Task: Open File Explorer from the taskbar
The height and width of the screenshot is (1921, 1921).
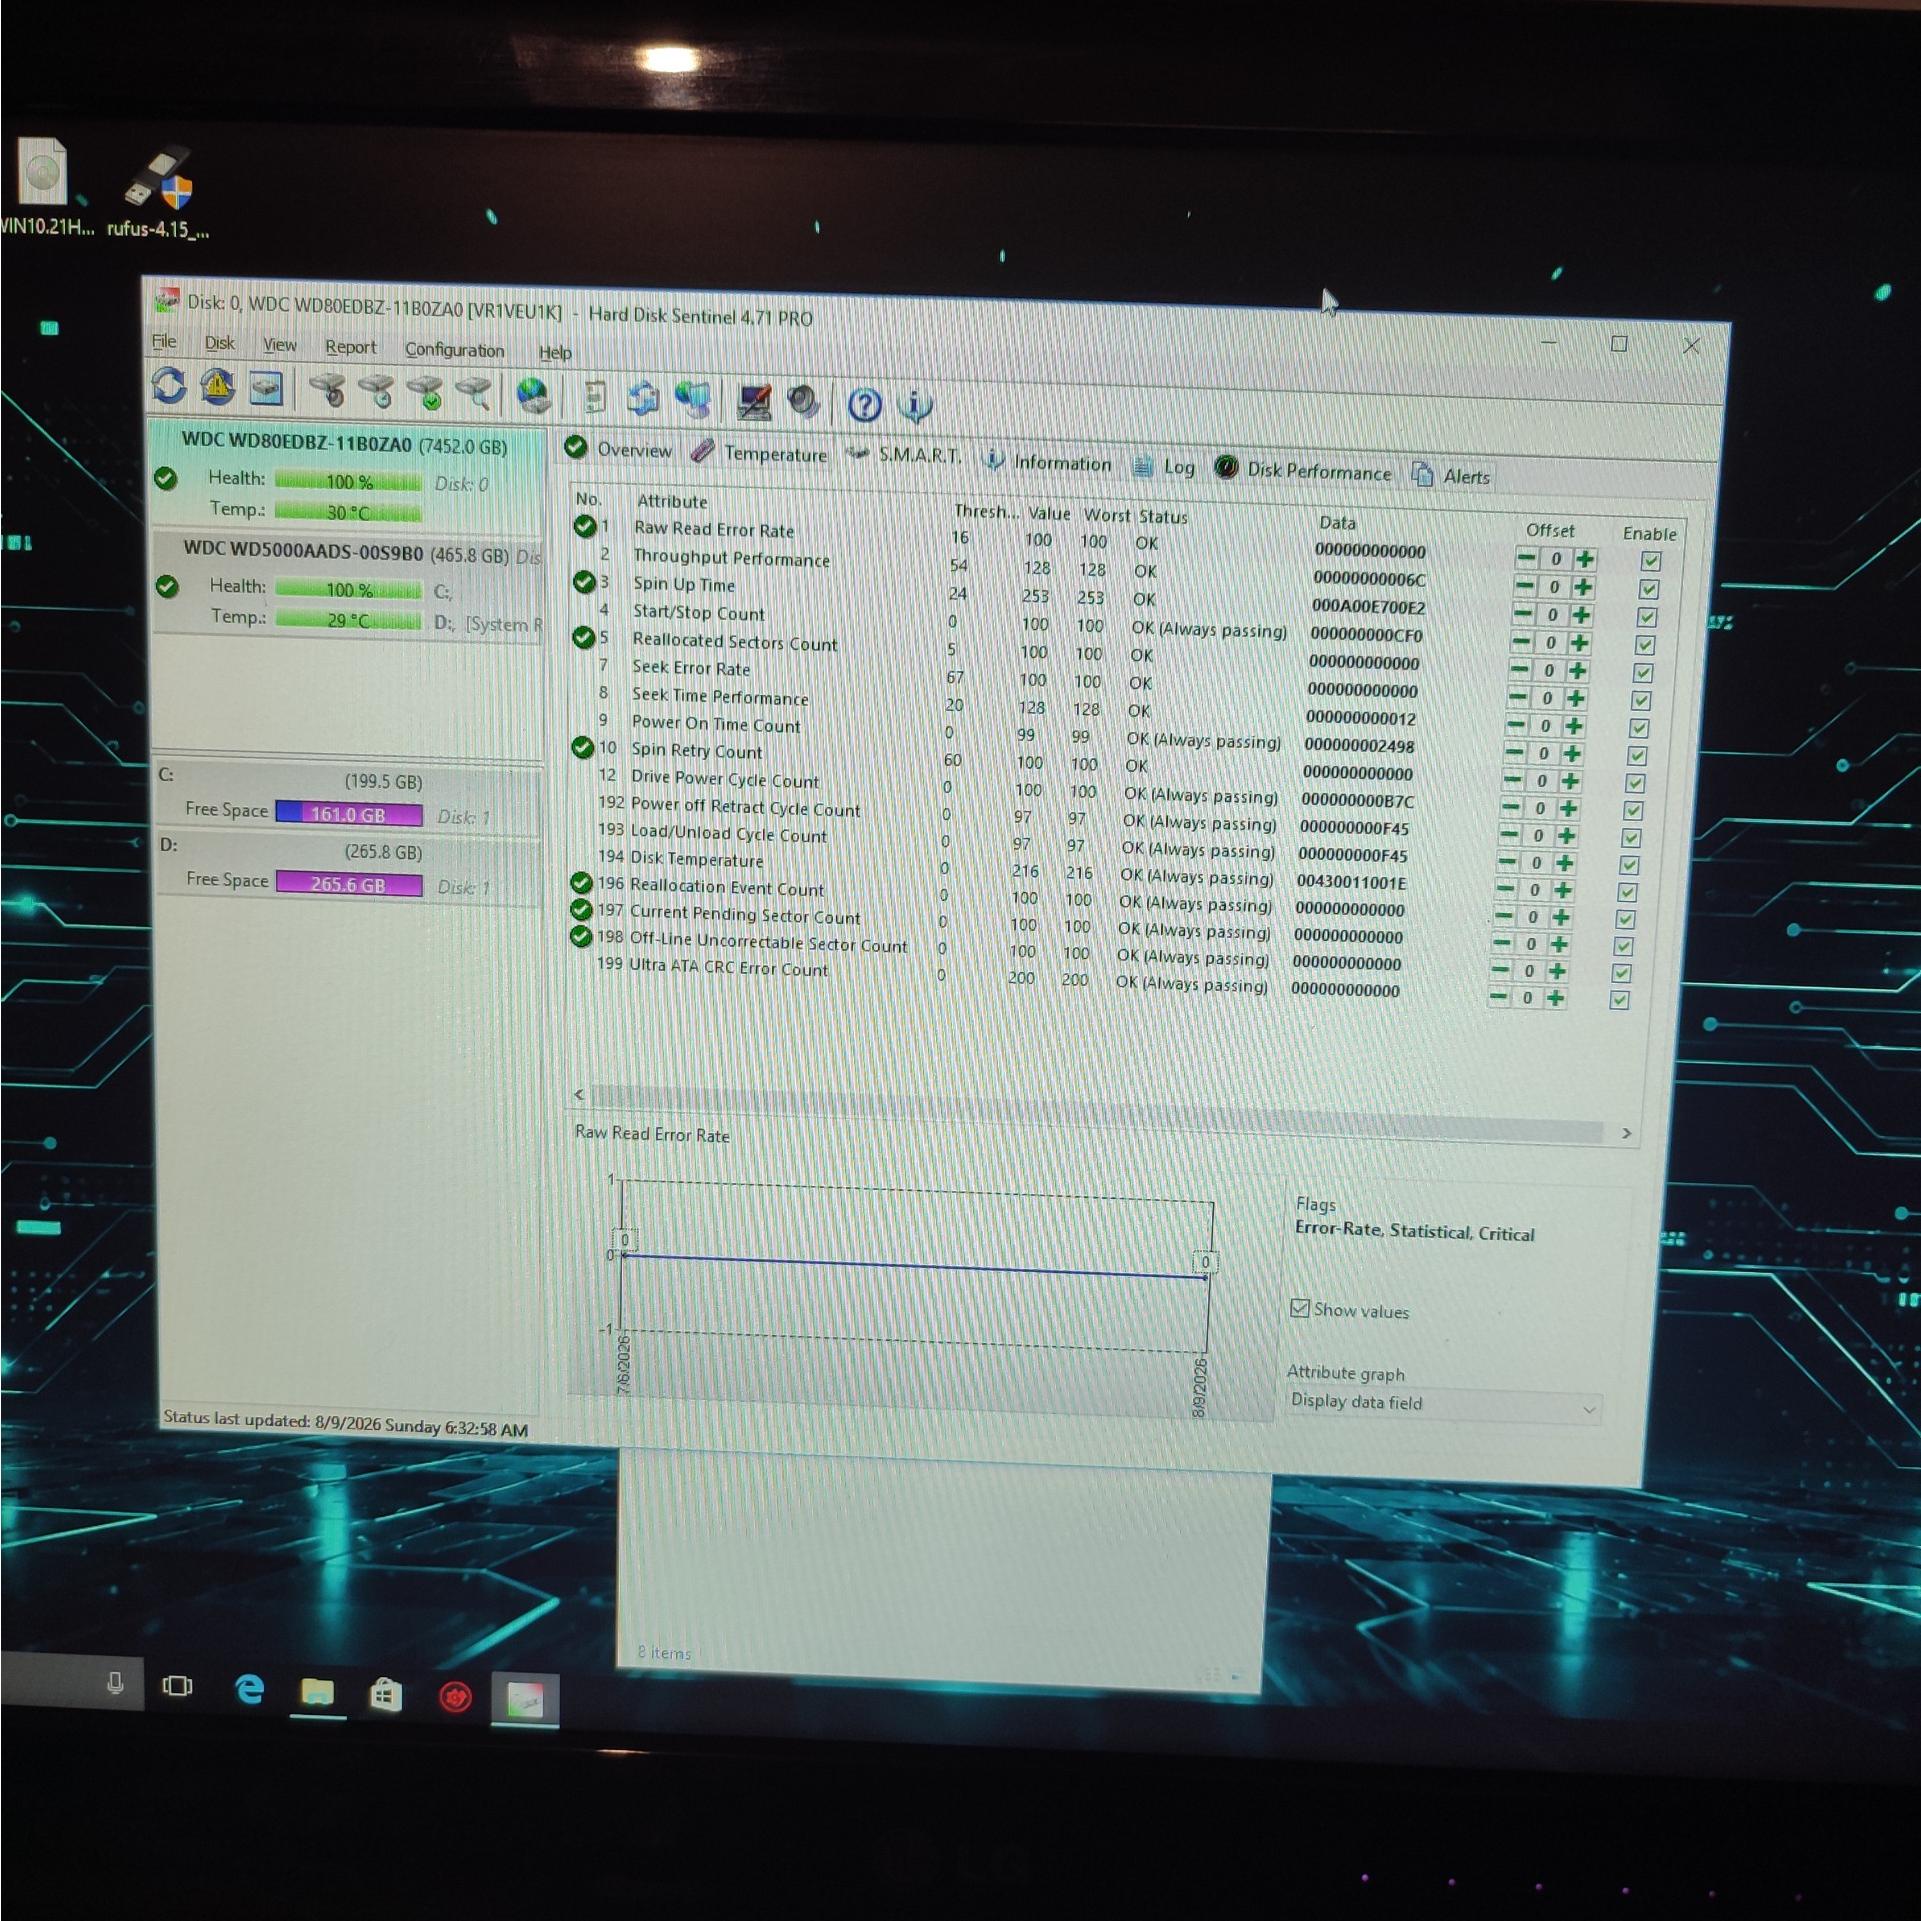Action: coord(318,1692)
